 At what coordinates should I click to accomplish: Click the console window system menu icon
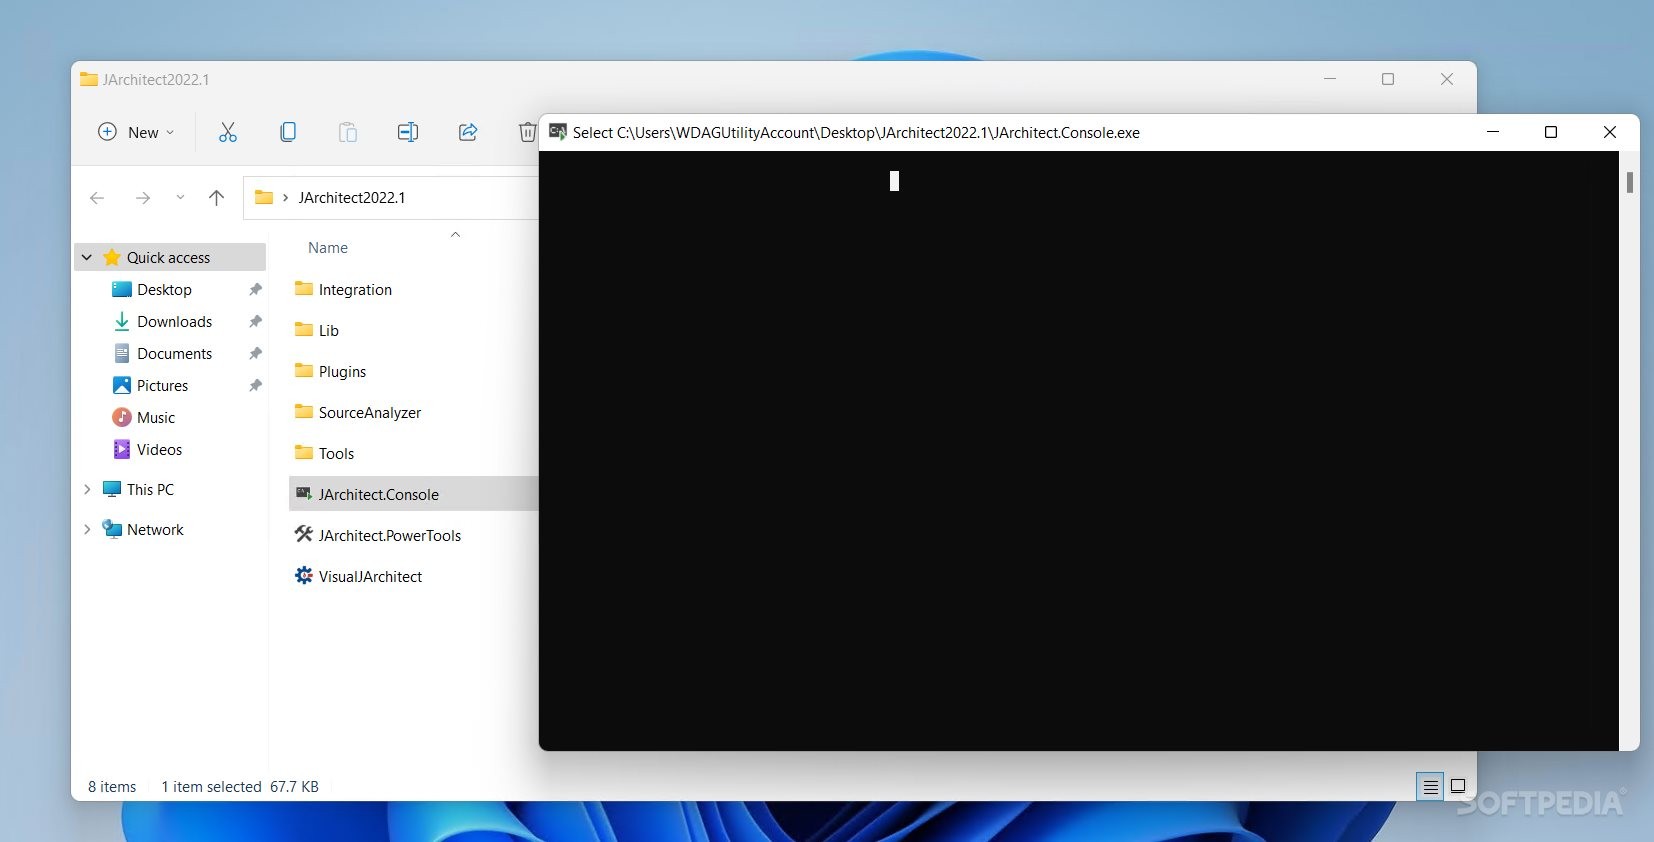(558, 132)
